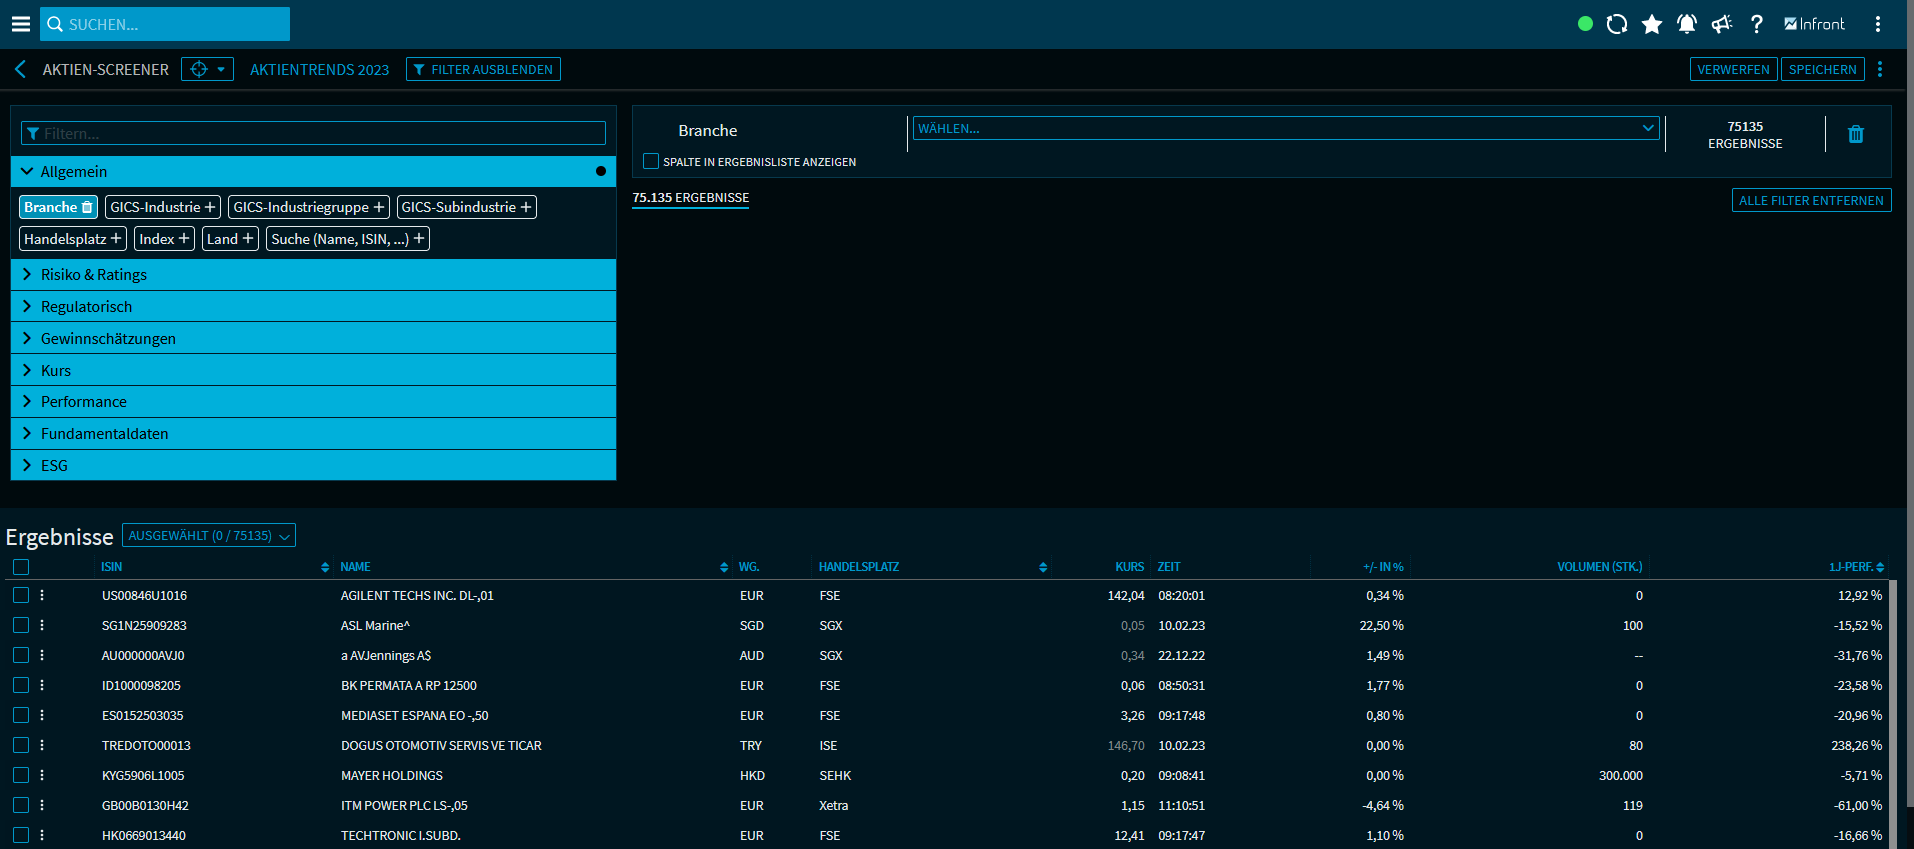The image size is (1914, 849).
Task: Select the '75.135 Ergebnisse' tab
Action: pyautogui.click(x=690, y=198)
